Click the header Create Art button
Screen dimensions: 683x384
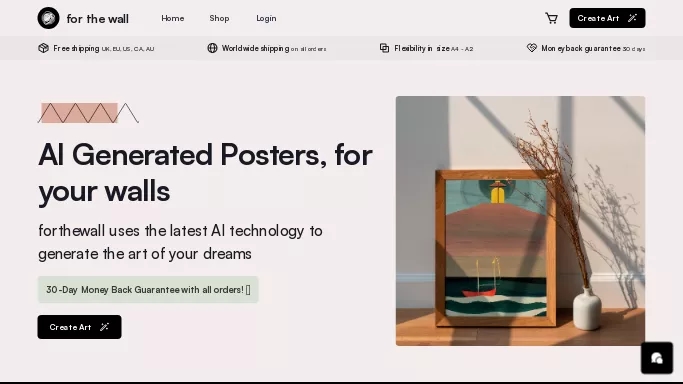click(607, 18)
